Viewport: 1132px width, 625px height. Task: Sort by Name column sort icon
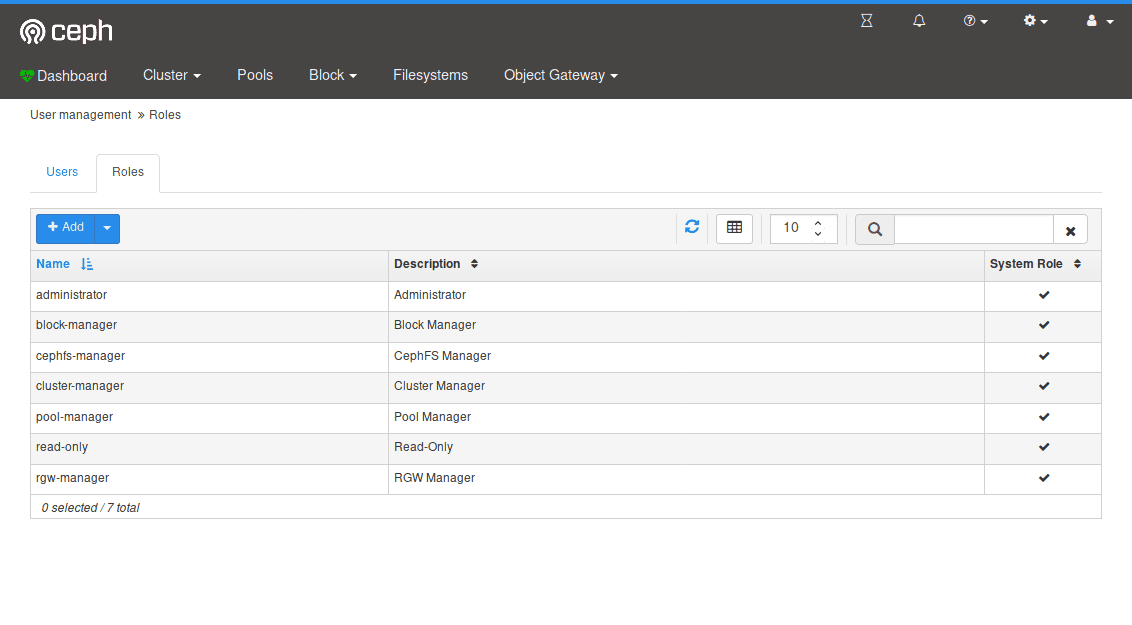(x=87, y=264)
